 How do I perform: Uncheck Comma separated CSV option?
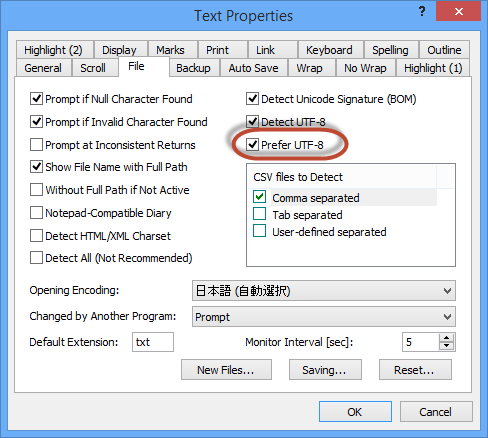[x=259, y=197]
